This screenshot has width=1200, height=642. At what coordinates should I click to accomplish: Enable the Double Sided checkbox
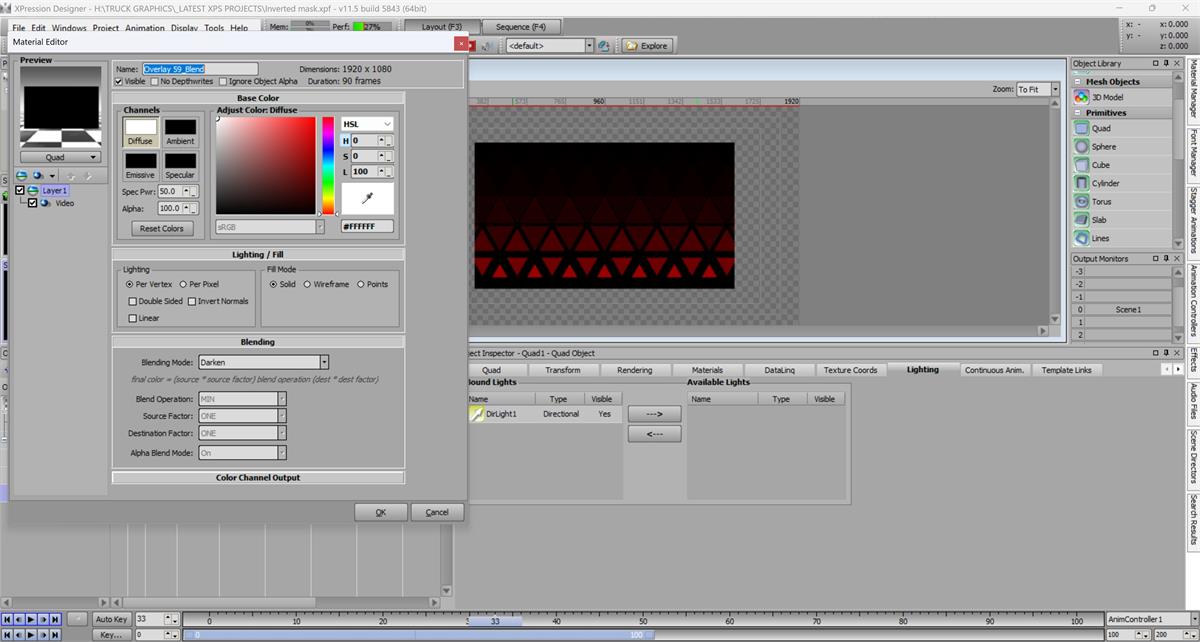133,301
